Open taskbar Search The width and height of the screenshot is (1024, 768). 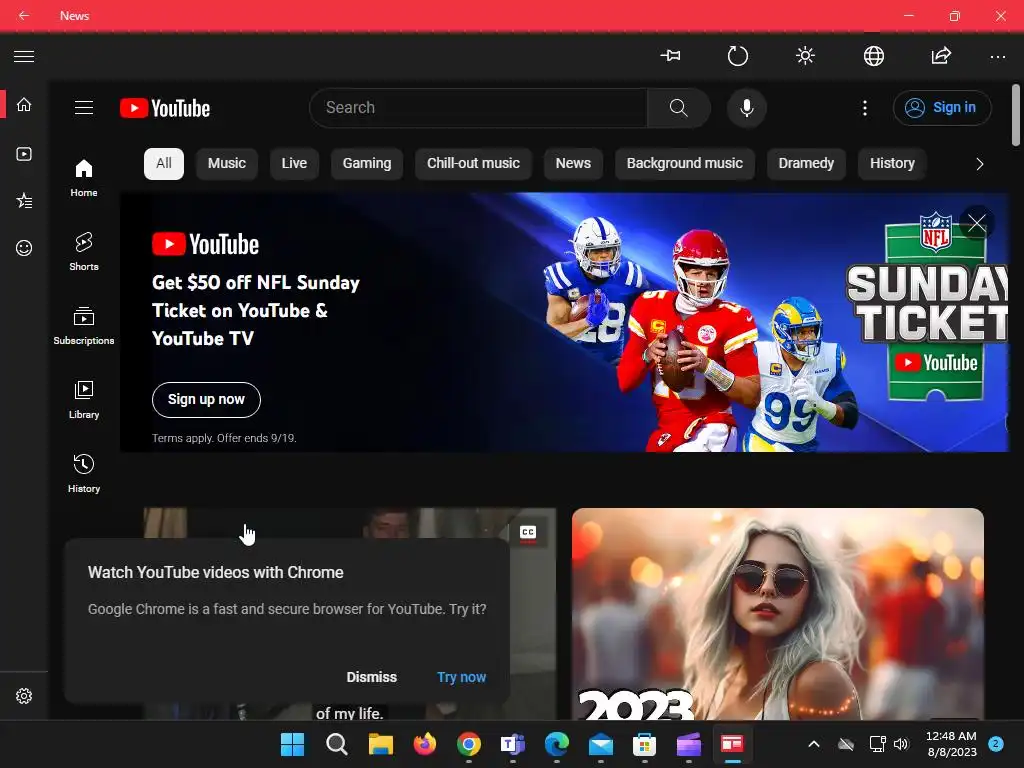pos(337,744)
